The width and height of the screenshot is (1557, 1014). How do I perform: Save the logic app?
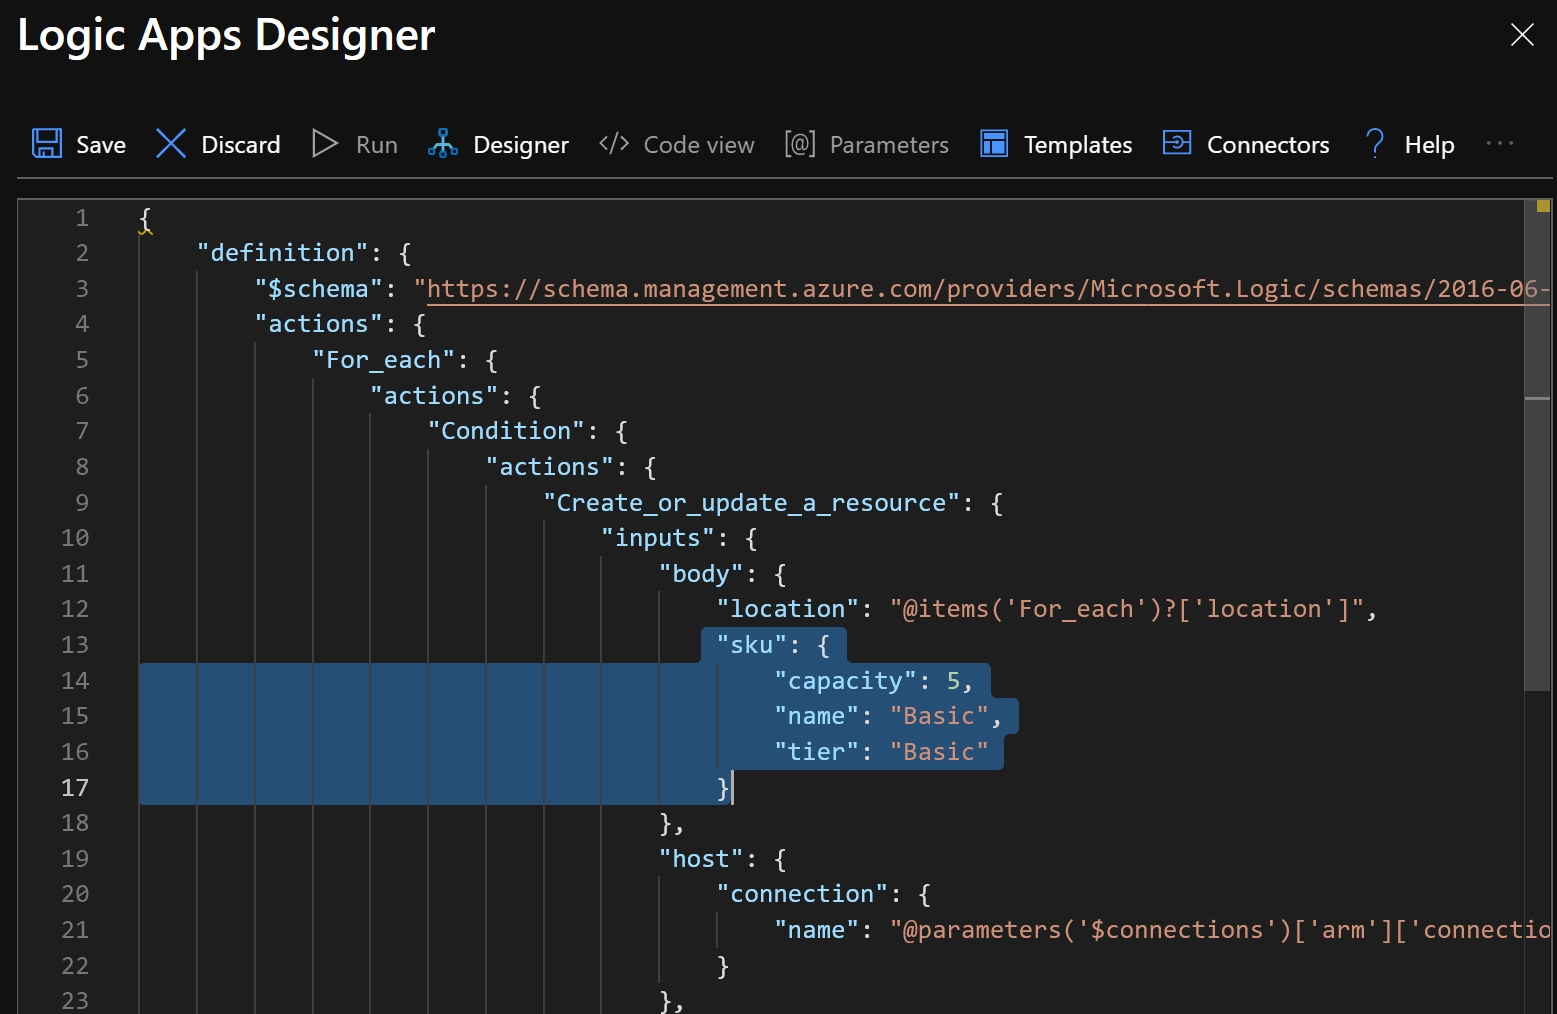coord(78,143)
